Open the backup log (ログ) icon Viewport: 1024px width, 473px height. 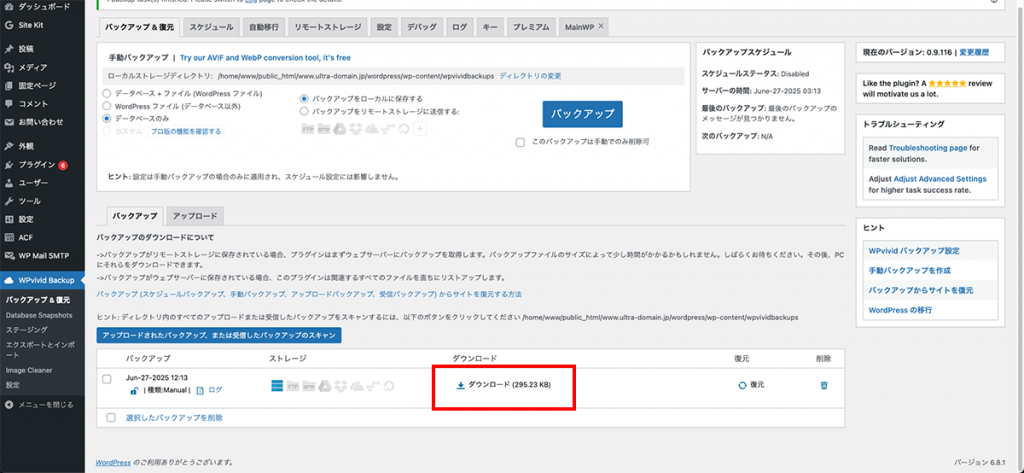[201, 390]
